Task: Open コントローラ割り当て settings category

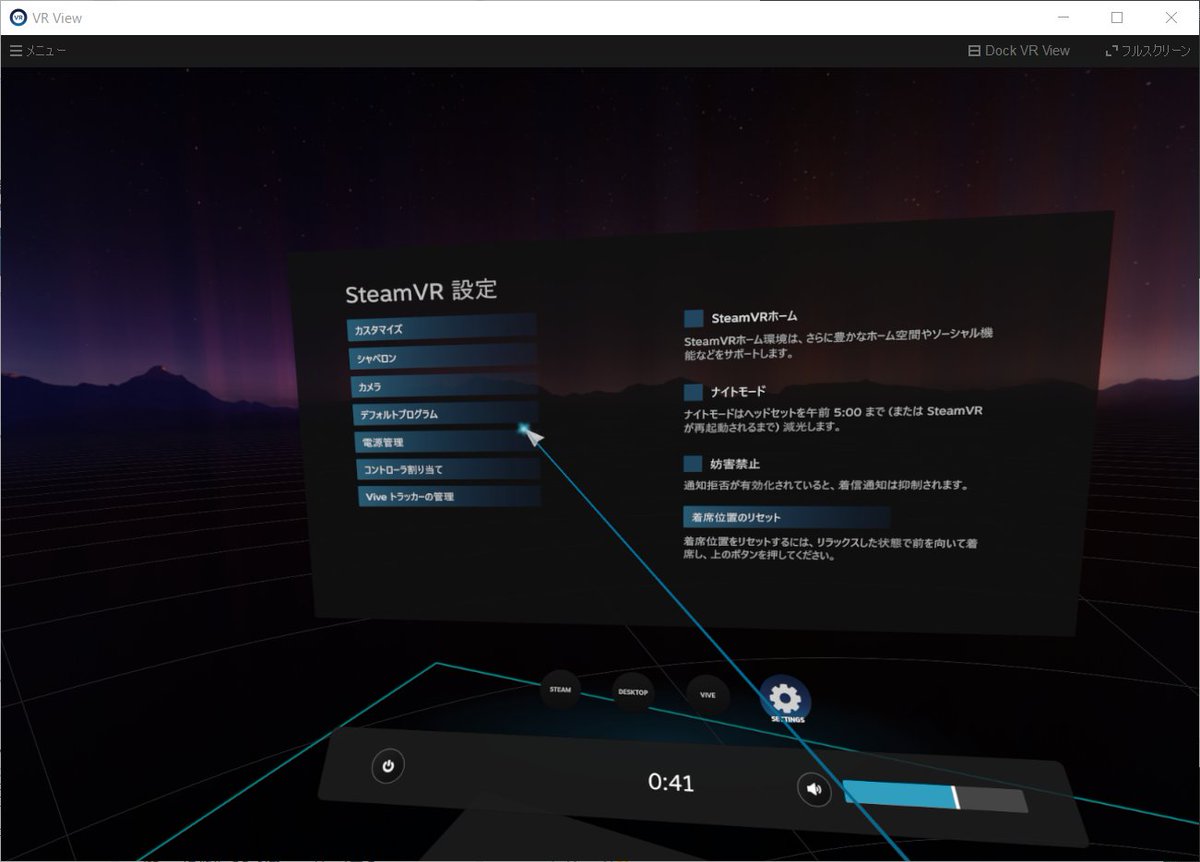Action: (448, 468)
